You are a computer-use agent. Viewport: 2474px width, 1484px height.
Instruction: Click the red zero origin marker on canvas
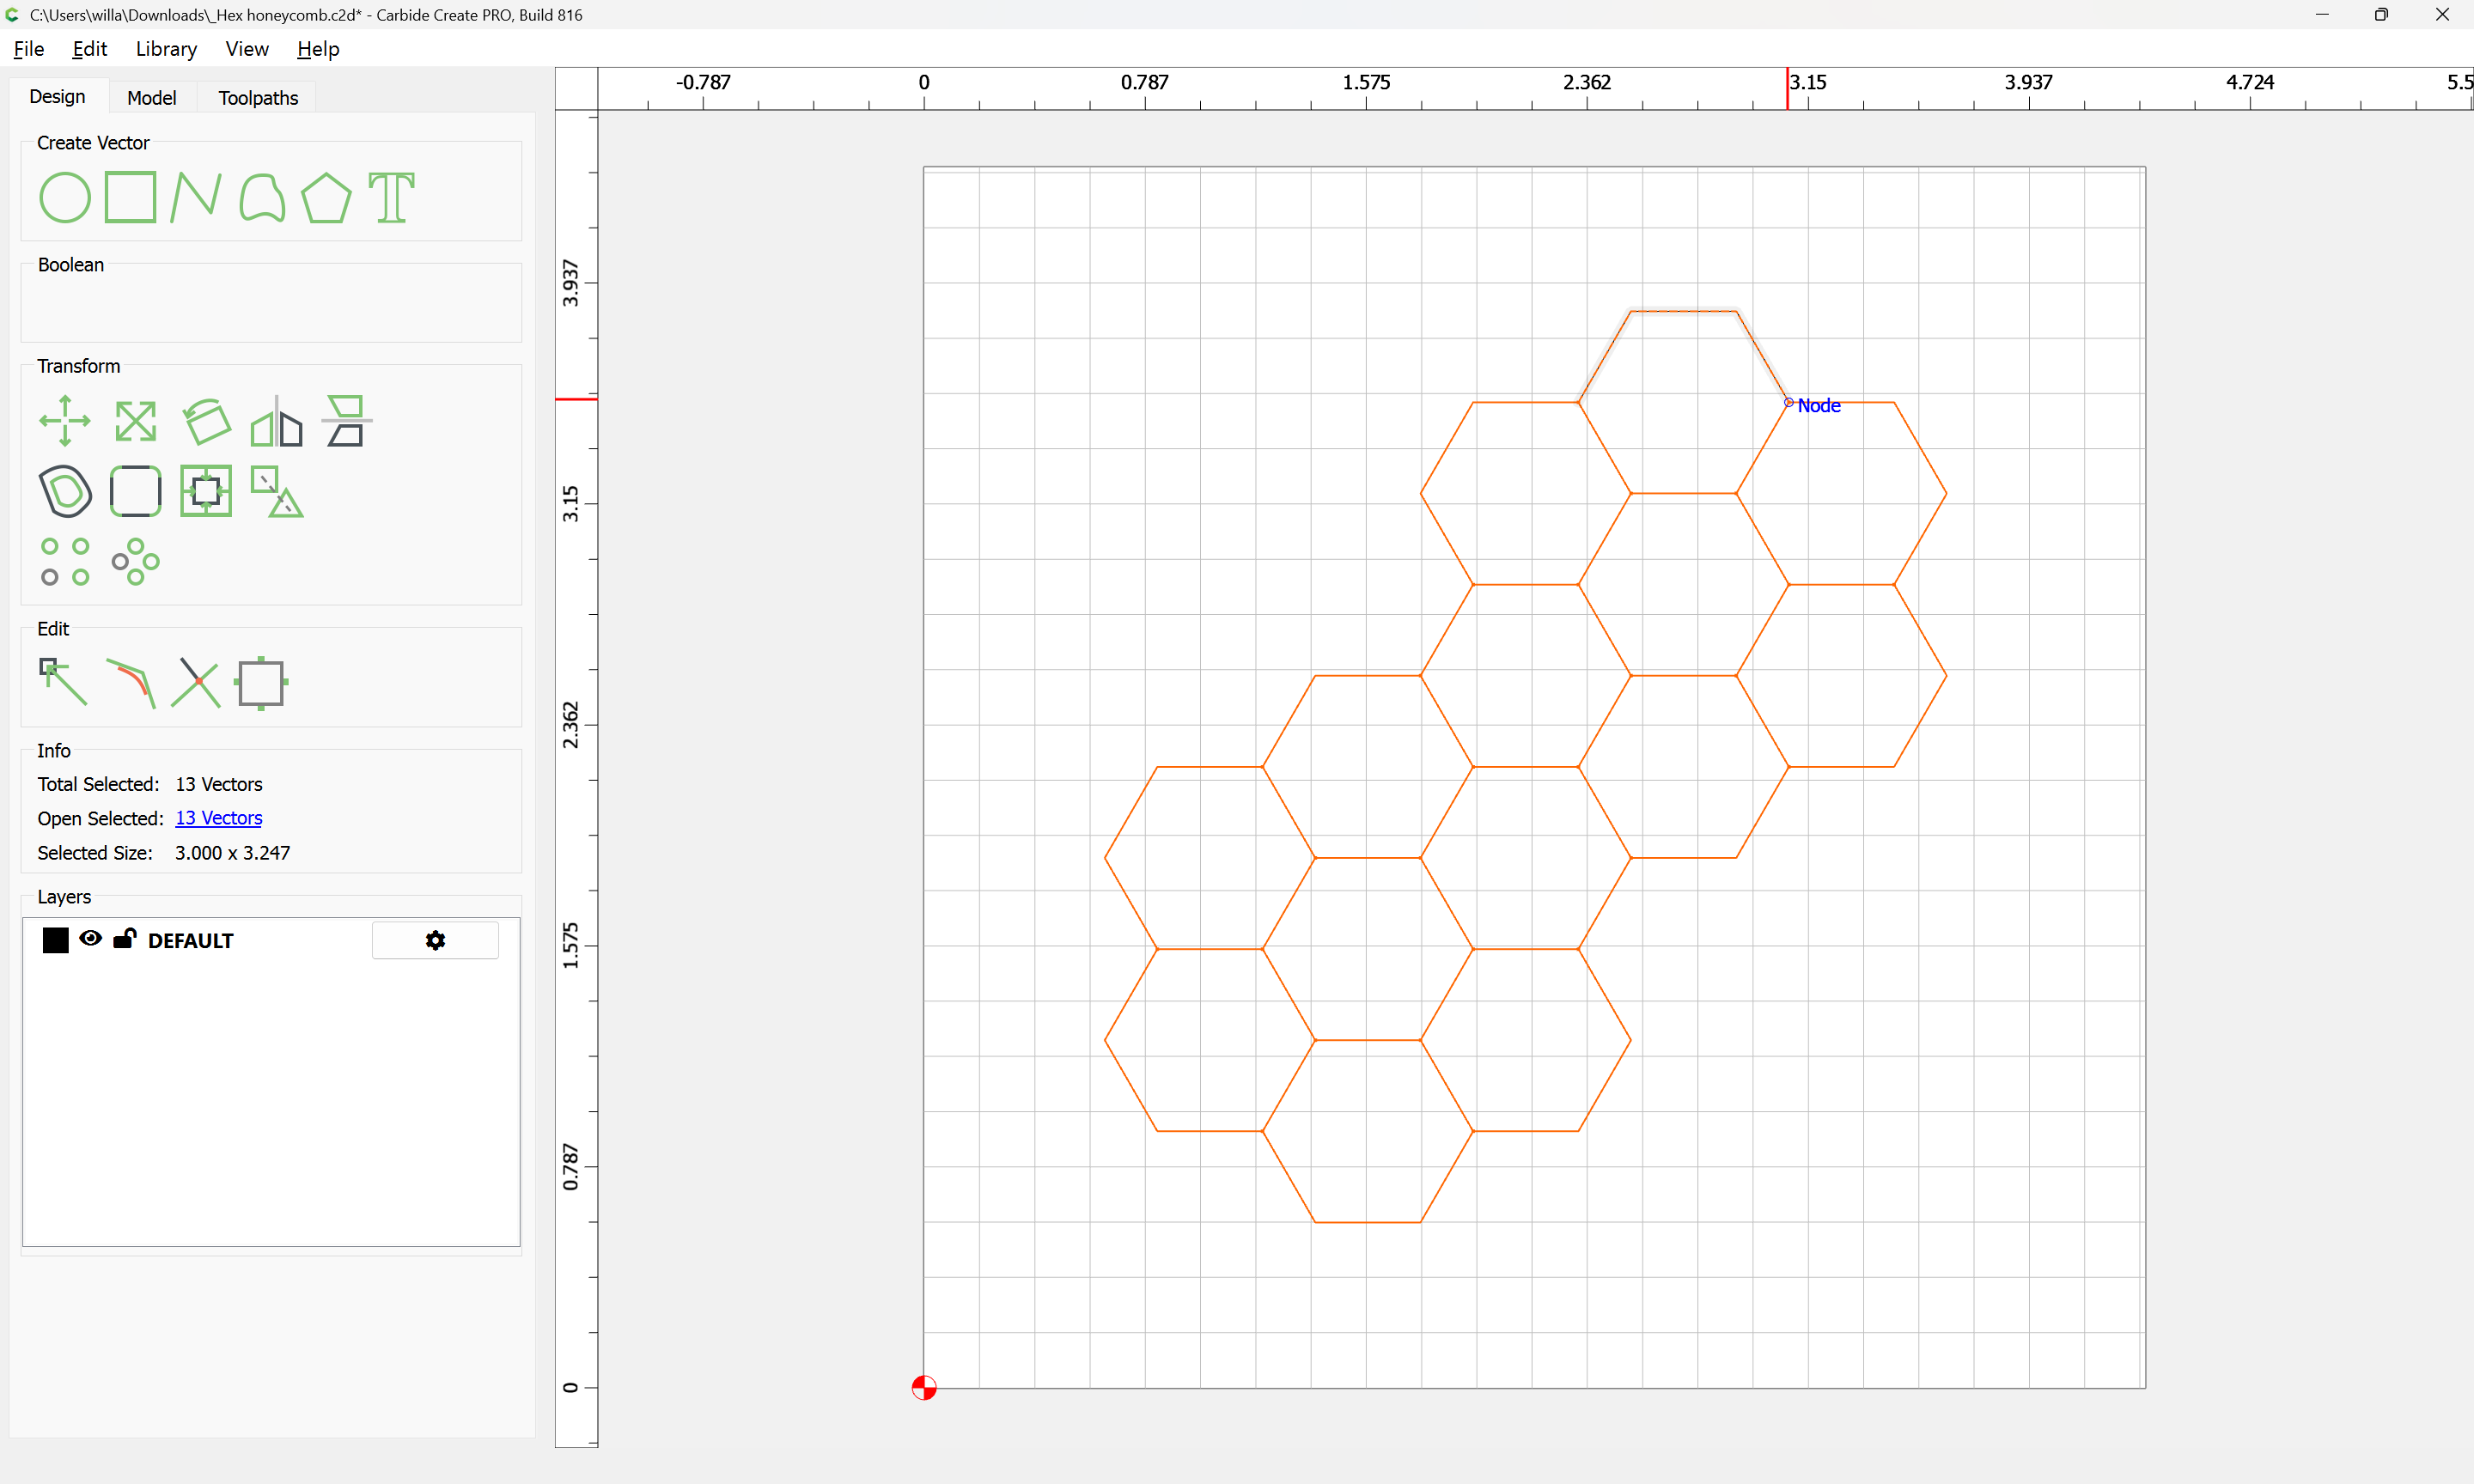point(924,1388)
